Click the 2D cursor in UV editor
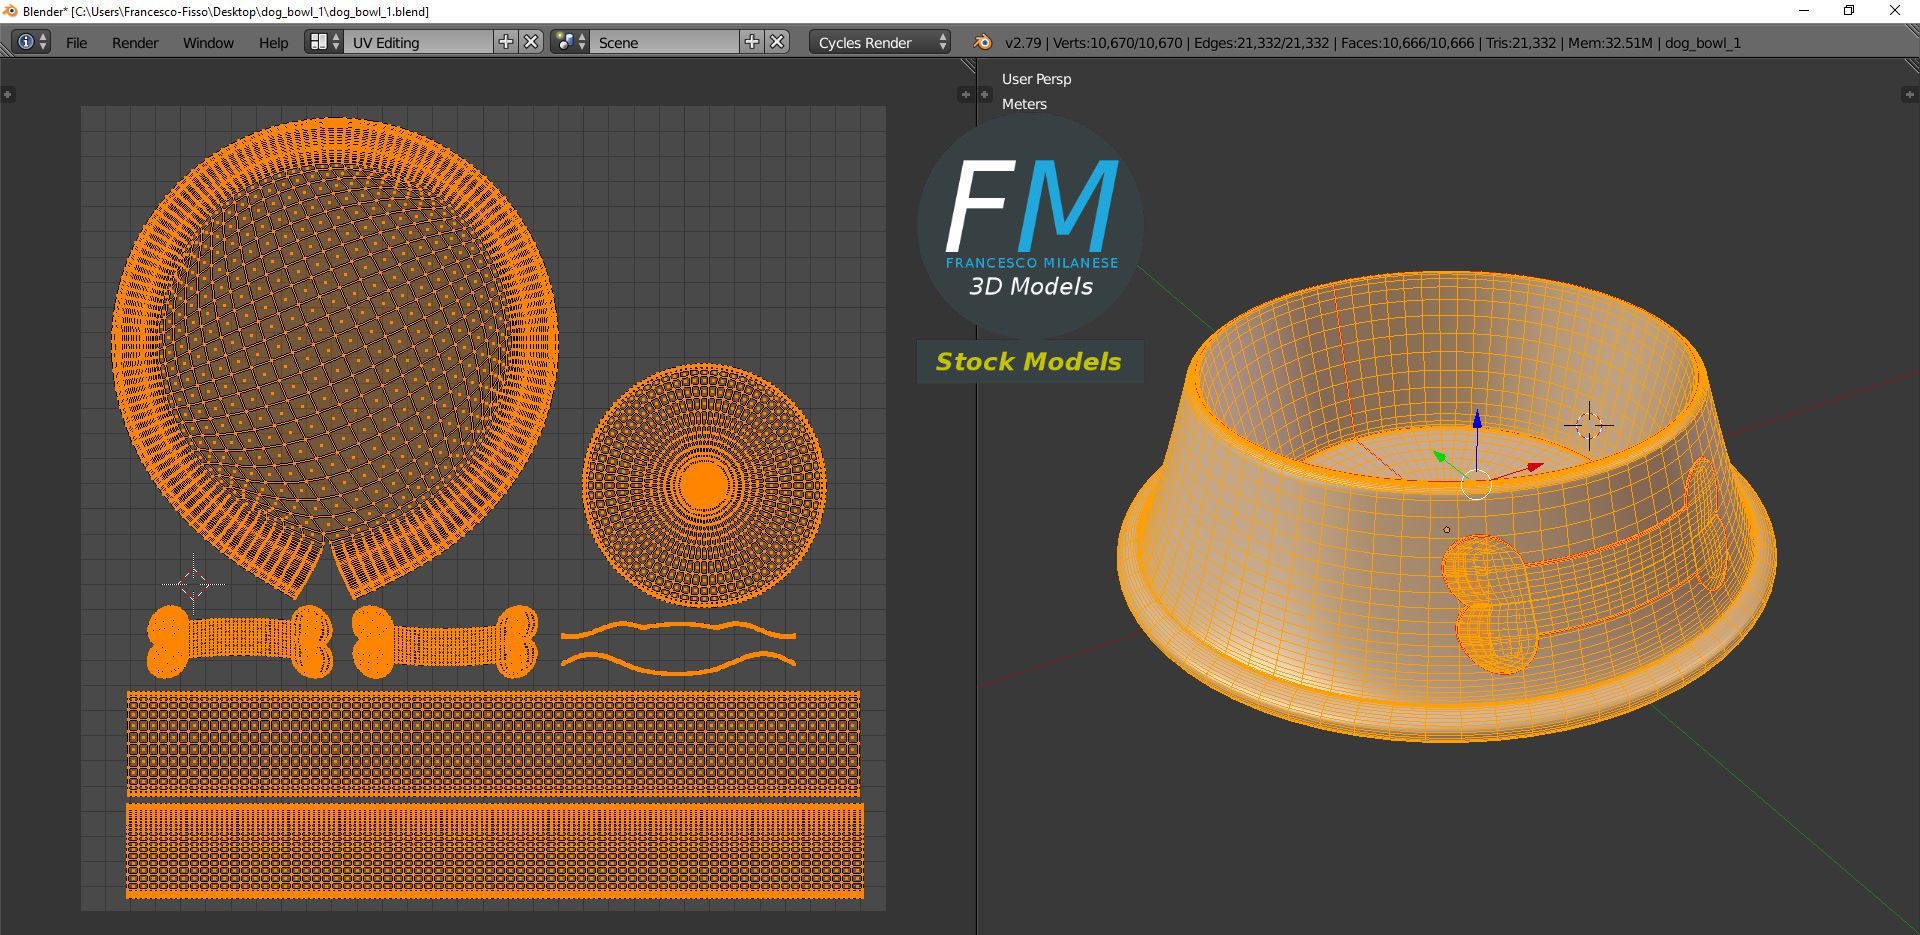The width and height of the screenshot is (1920, 935). coord(193,584)
